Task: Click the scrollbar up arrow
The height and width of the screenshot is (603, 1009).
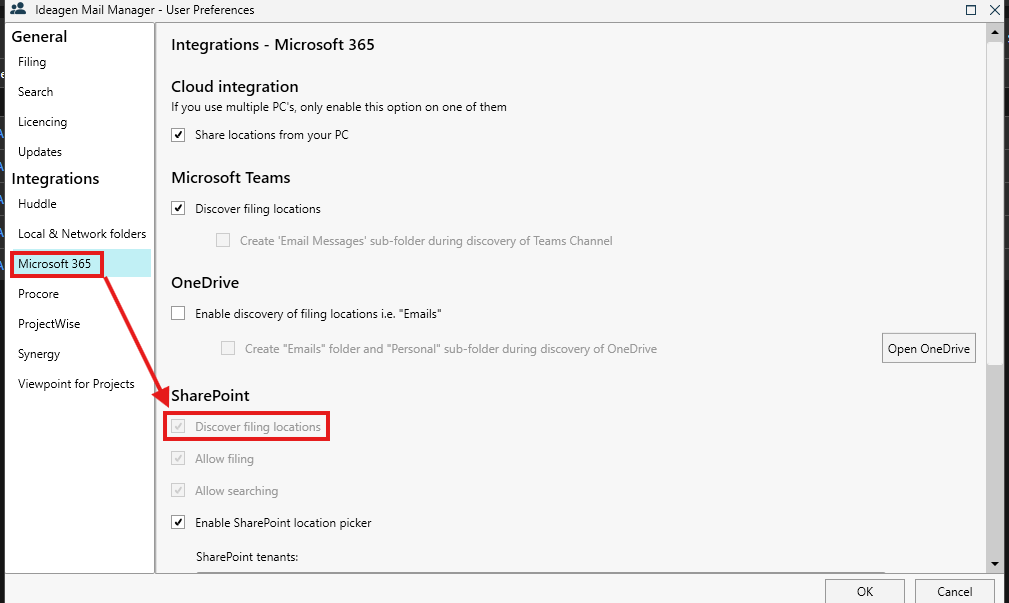Action: point(994,33)
